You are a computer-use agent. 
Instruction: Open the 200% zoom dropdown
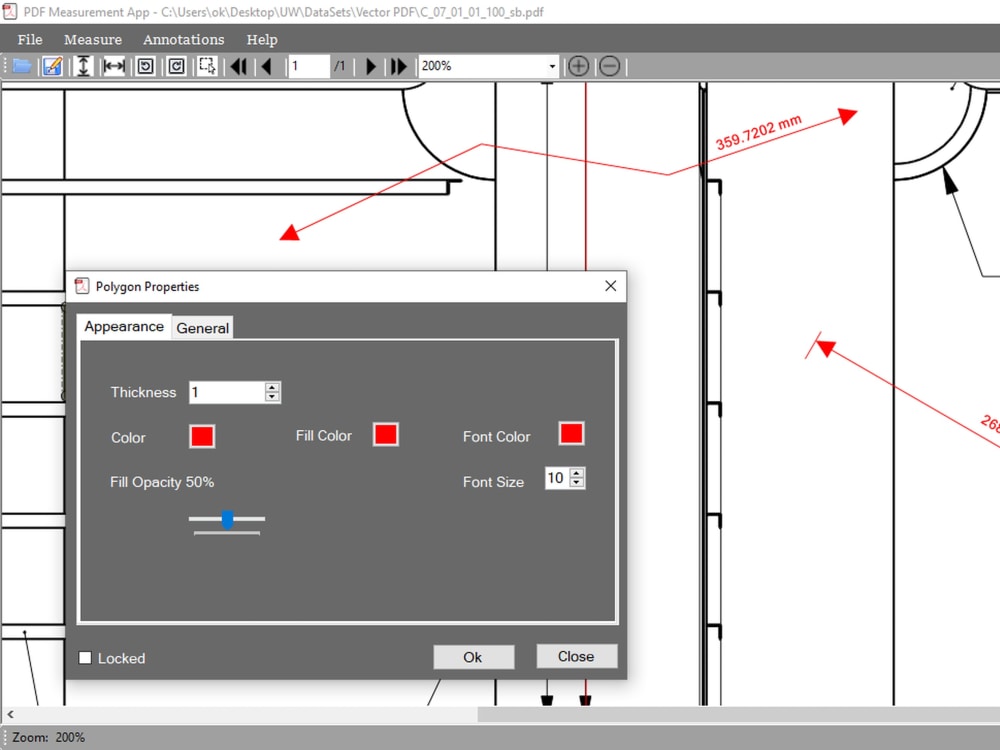pos(552,66)
